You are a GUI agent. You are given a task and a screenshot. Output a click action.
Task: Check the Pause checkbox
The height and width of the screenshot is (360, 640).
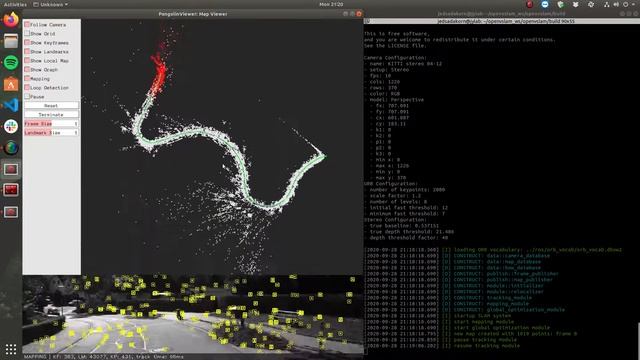[27, 96]
